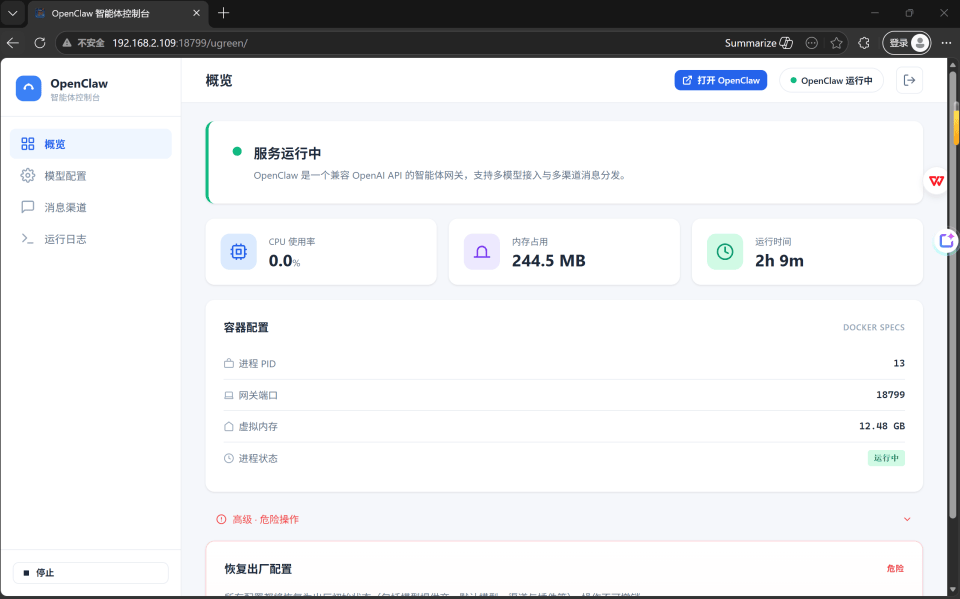Viewport: 960px width, 599px height.
Task: Click the 停止 stop button
Action: (x=91, y=573)
